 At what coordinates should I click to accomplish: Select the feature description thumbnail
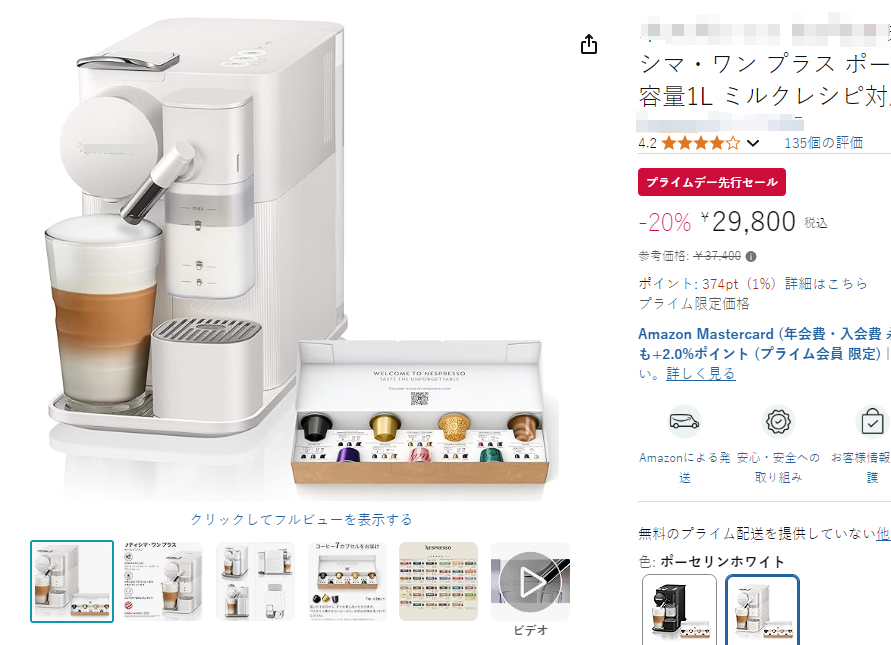pyautogui.click(x=163, y=581)
